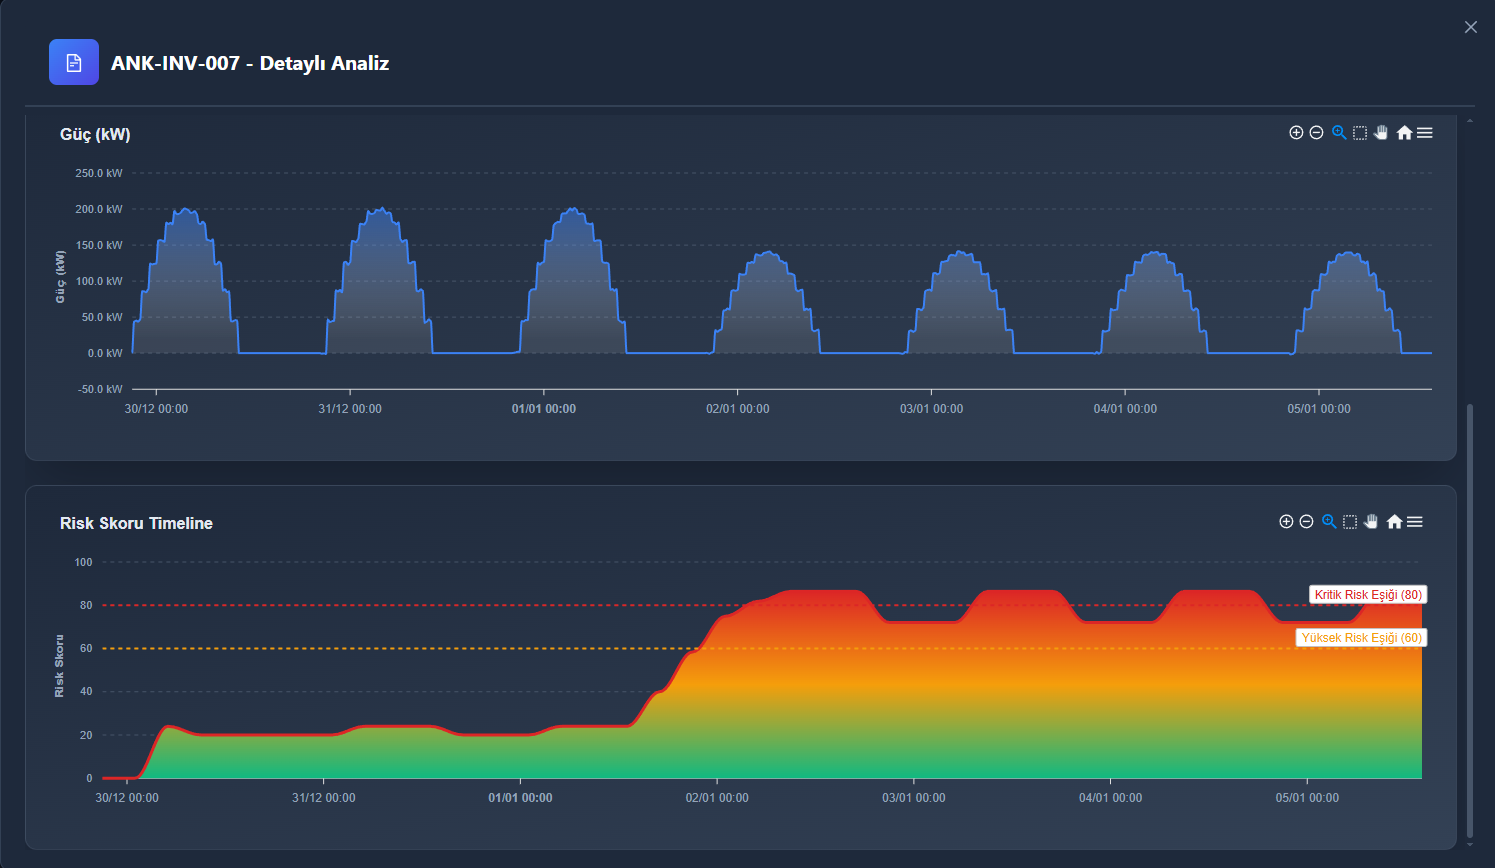Image resolution: width=1495 pixels, height=868 pixels.
Task: Click the bold 01/01 00:00 axis label
Action: pos(543,408)
